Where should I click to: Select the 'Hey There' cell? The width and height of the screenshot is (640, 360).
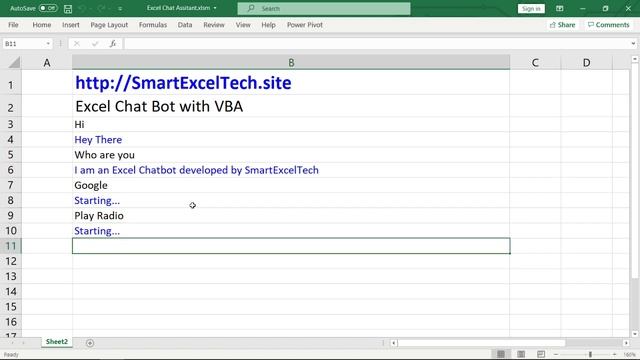291,140
